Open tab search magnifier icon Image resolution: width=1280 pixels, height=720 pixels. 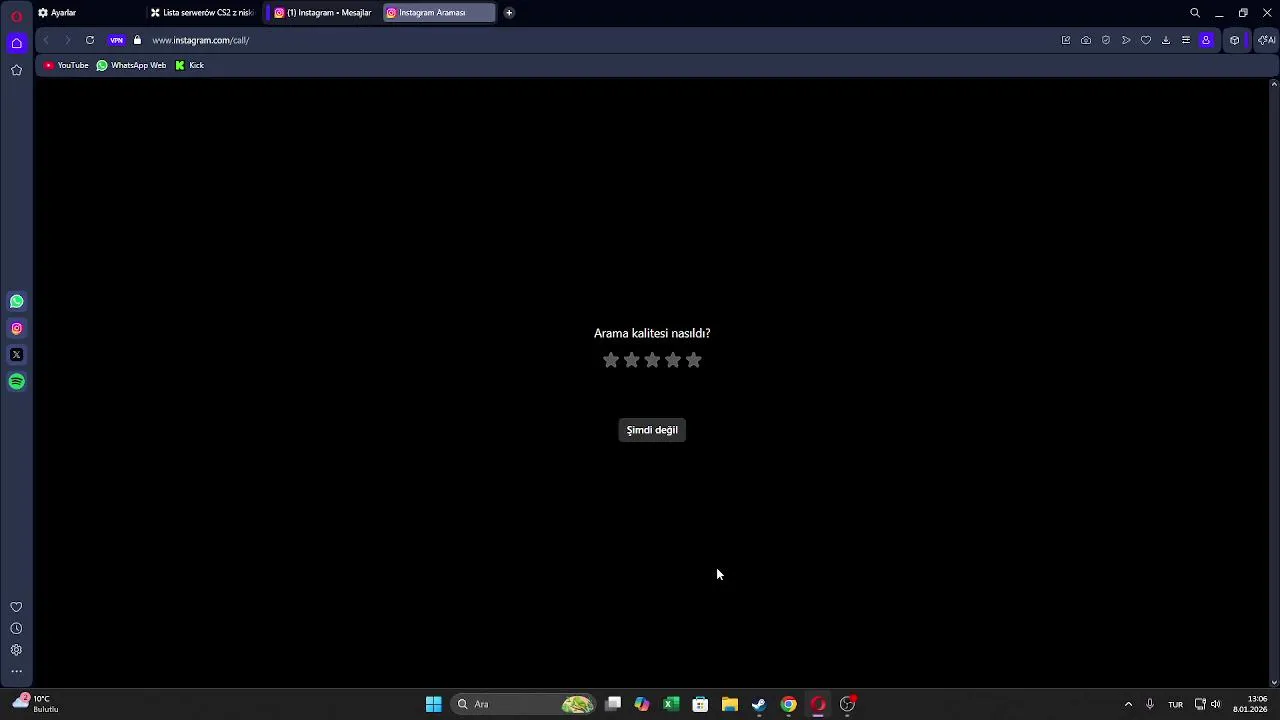(x=1195, y=13)
